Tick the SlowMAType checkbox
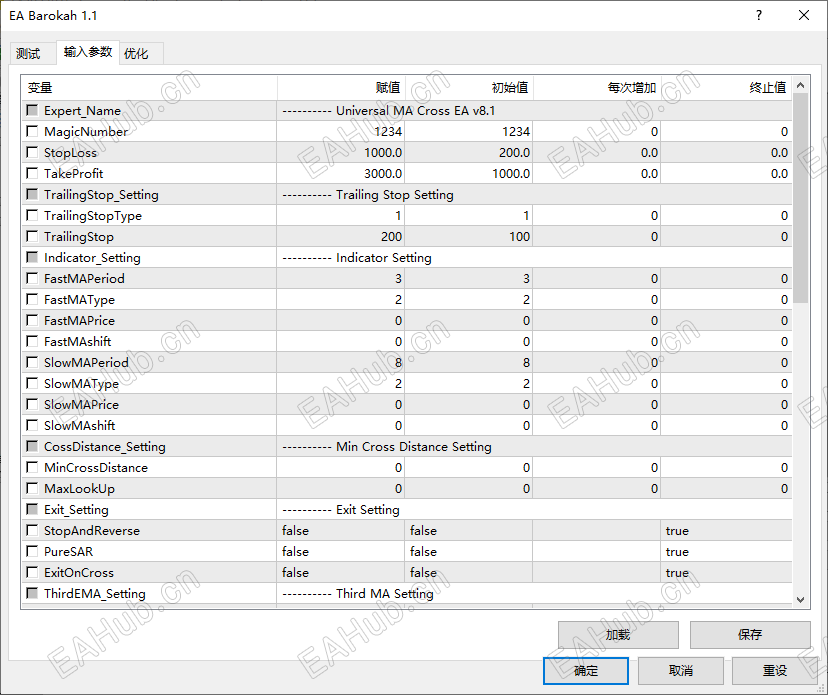The width and height of the screenshot is (828, 695). pos(32,383)
